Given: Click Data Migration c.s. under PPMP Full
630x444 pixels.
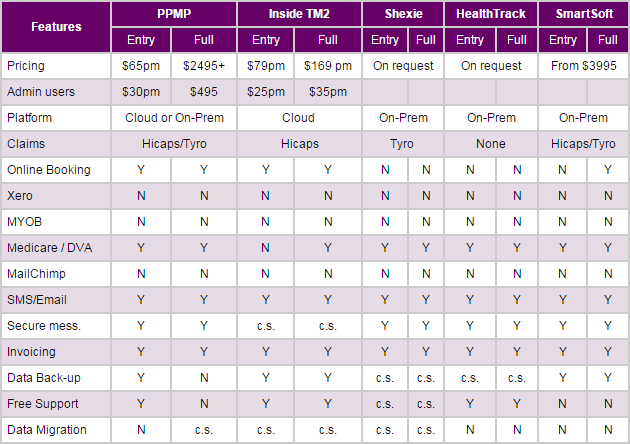Looking at the screenshot, I should (204, 430).
